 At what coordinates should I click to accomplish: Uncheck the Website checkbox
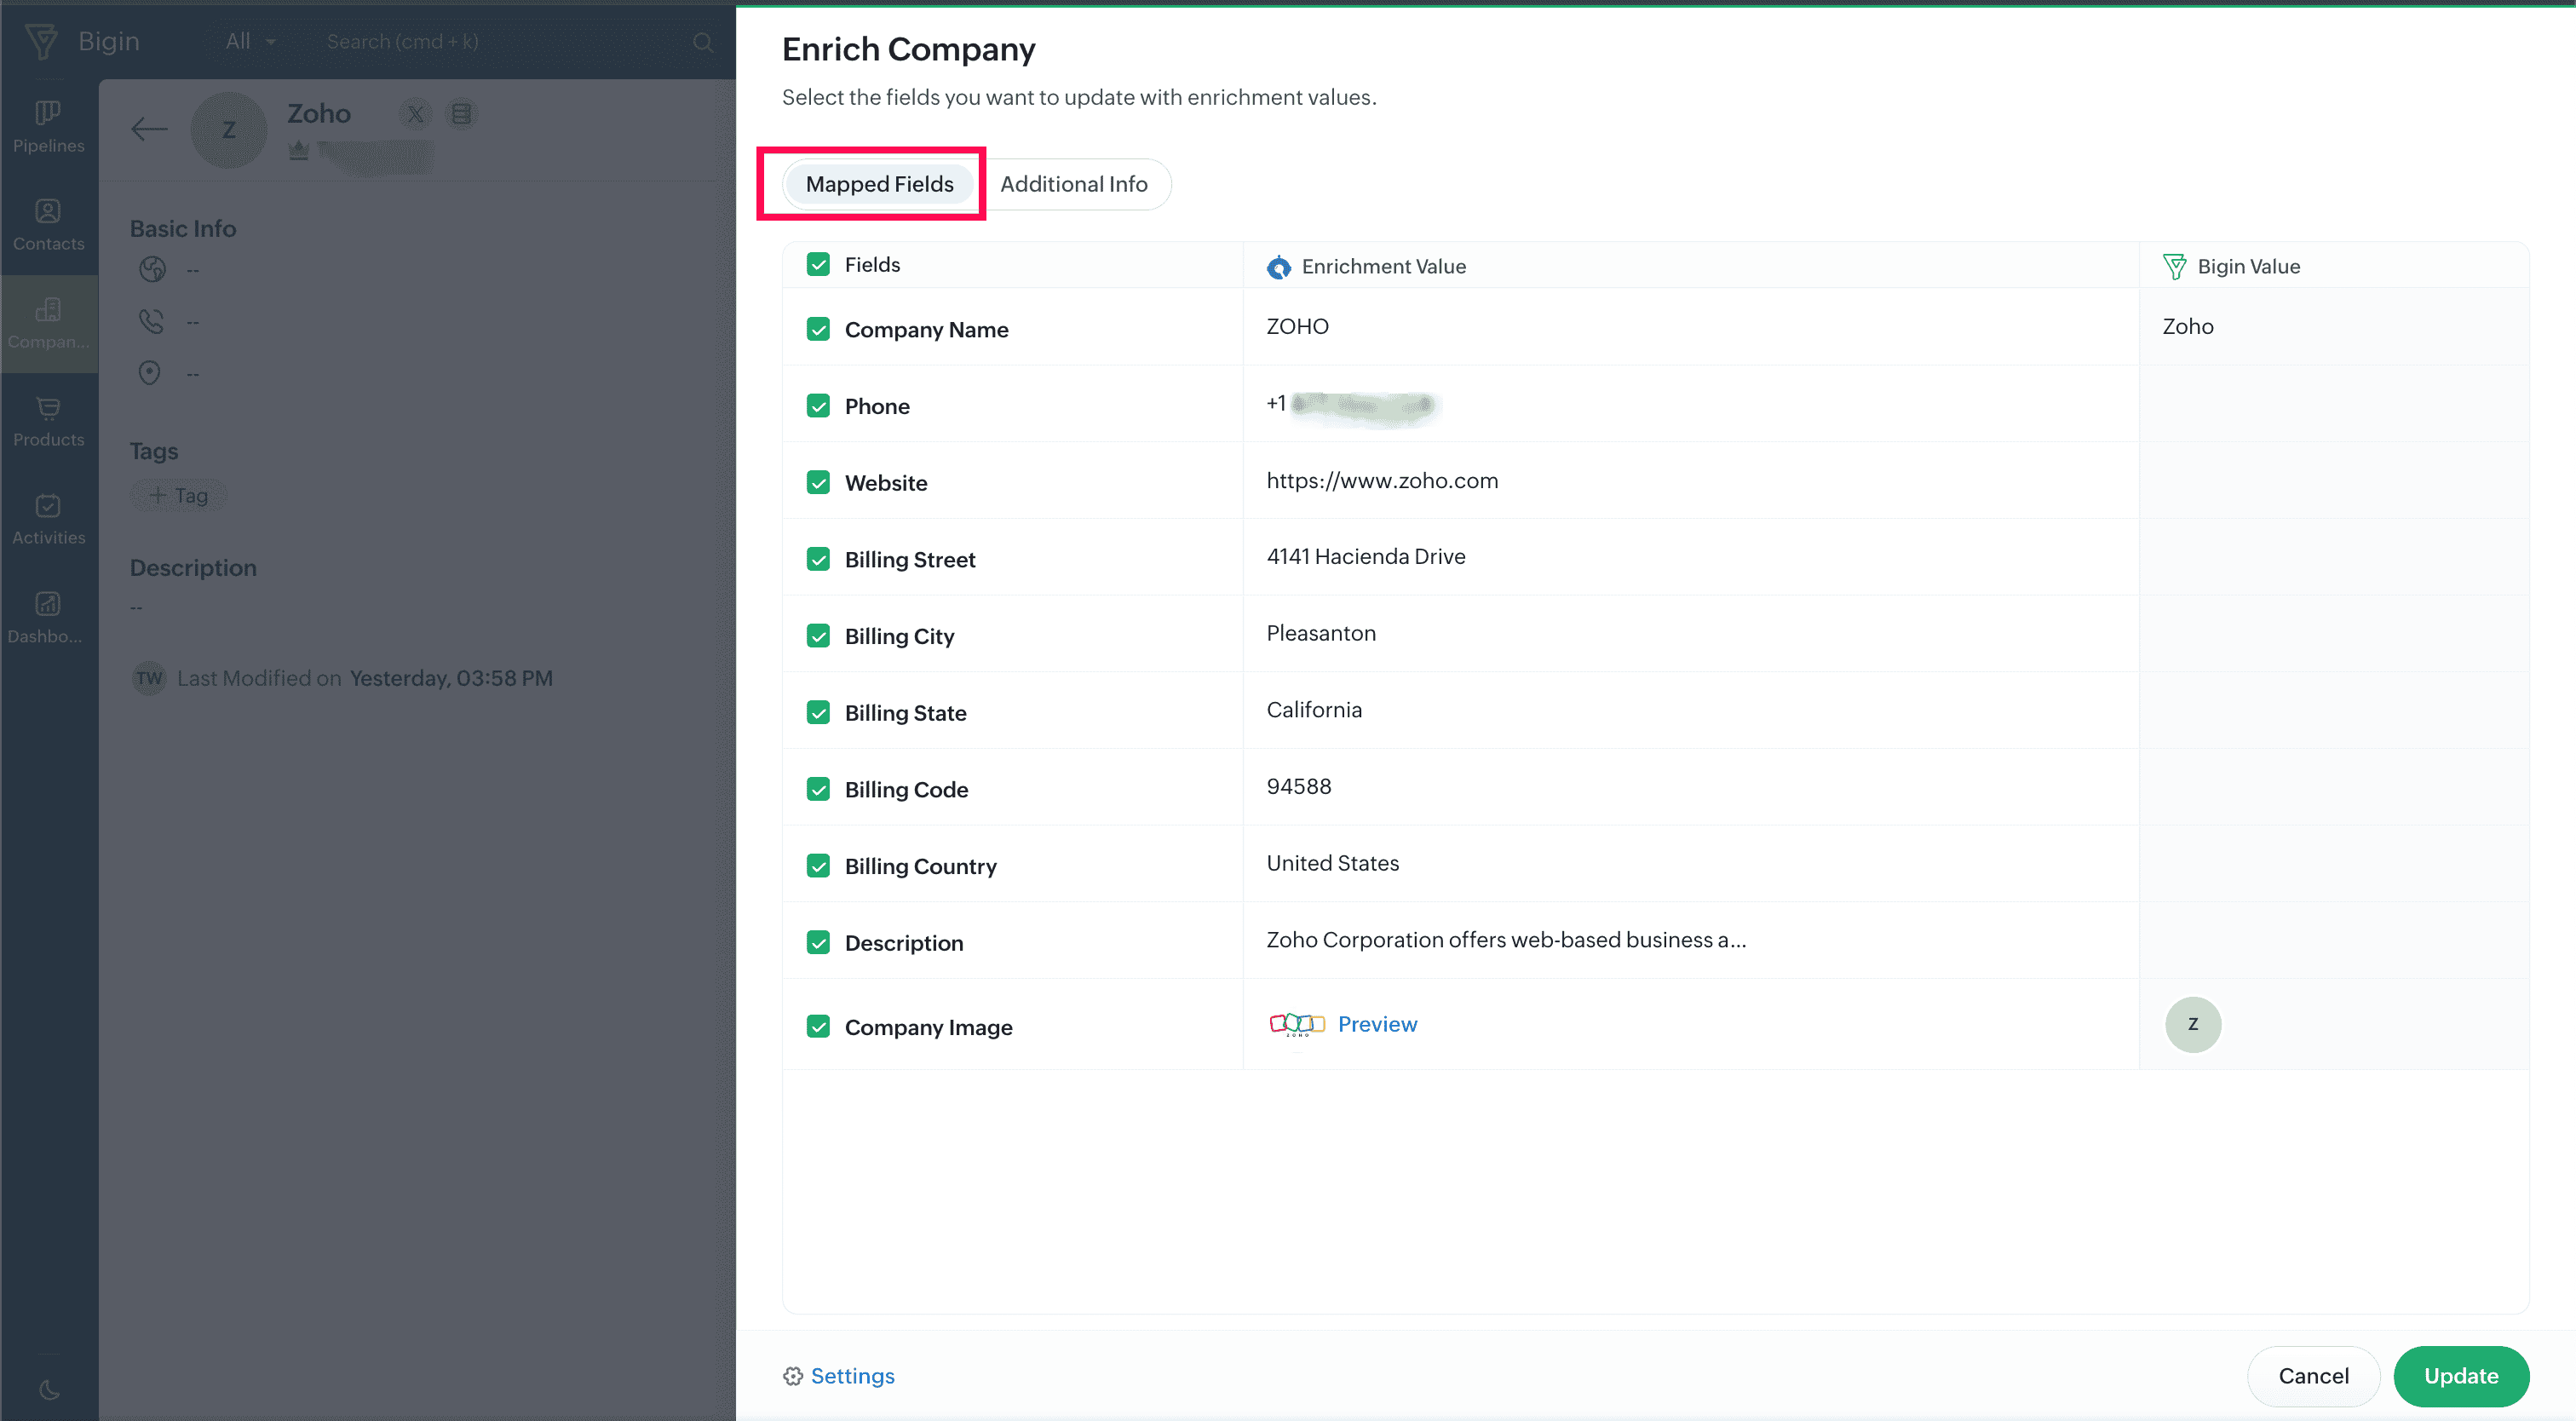tap(818, 483)
